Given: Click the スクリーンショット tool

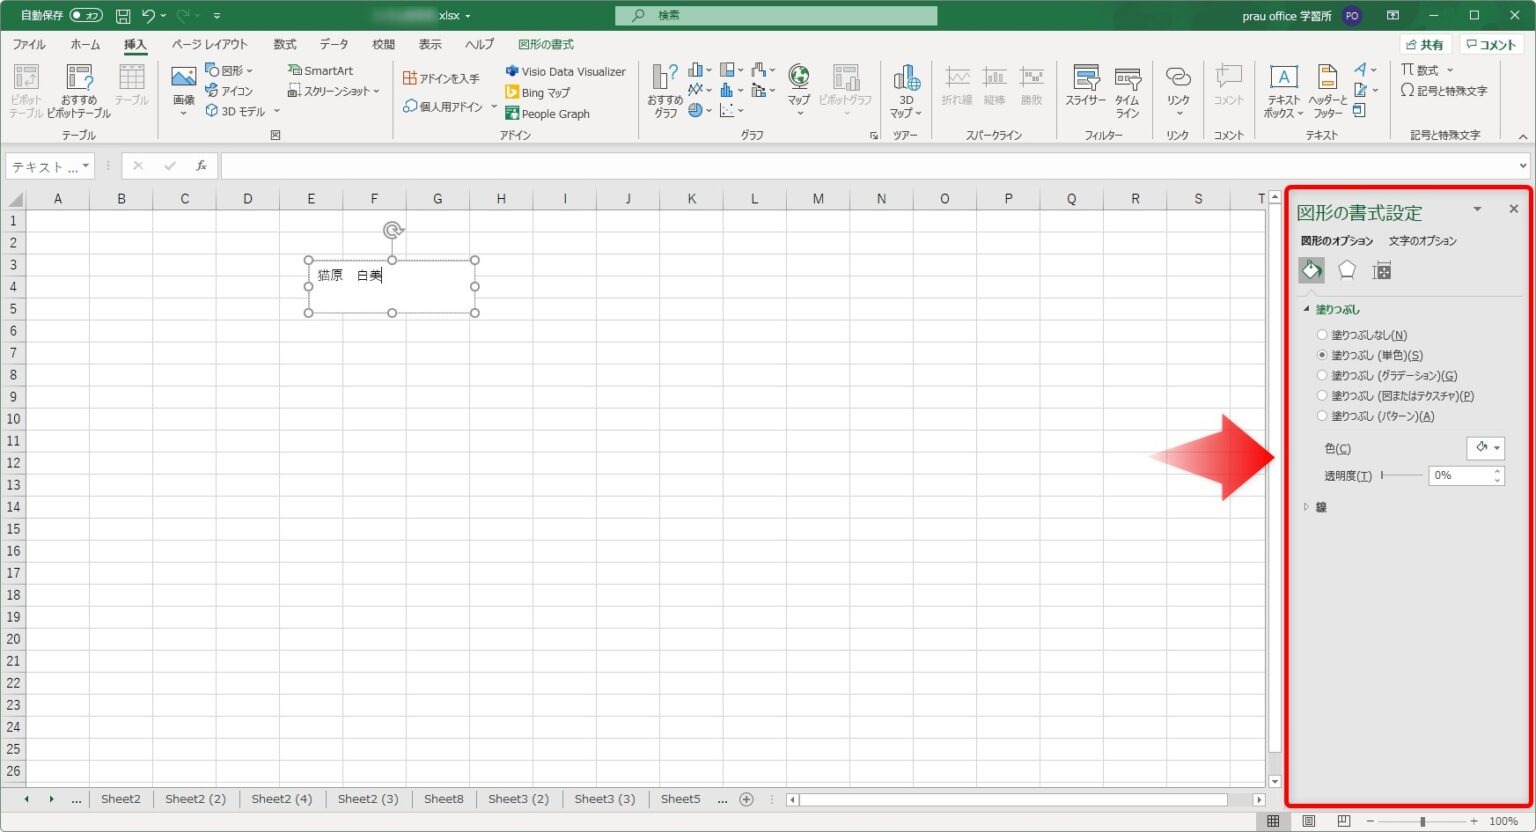Looking at the screenshot, I should (334, 91).
